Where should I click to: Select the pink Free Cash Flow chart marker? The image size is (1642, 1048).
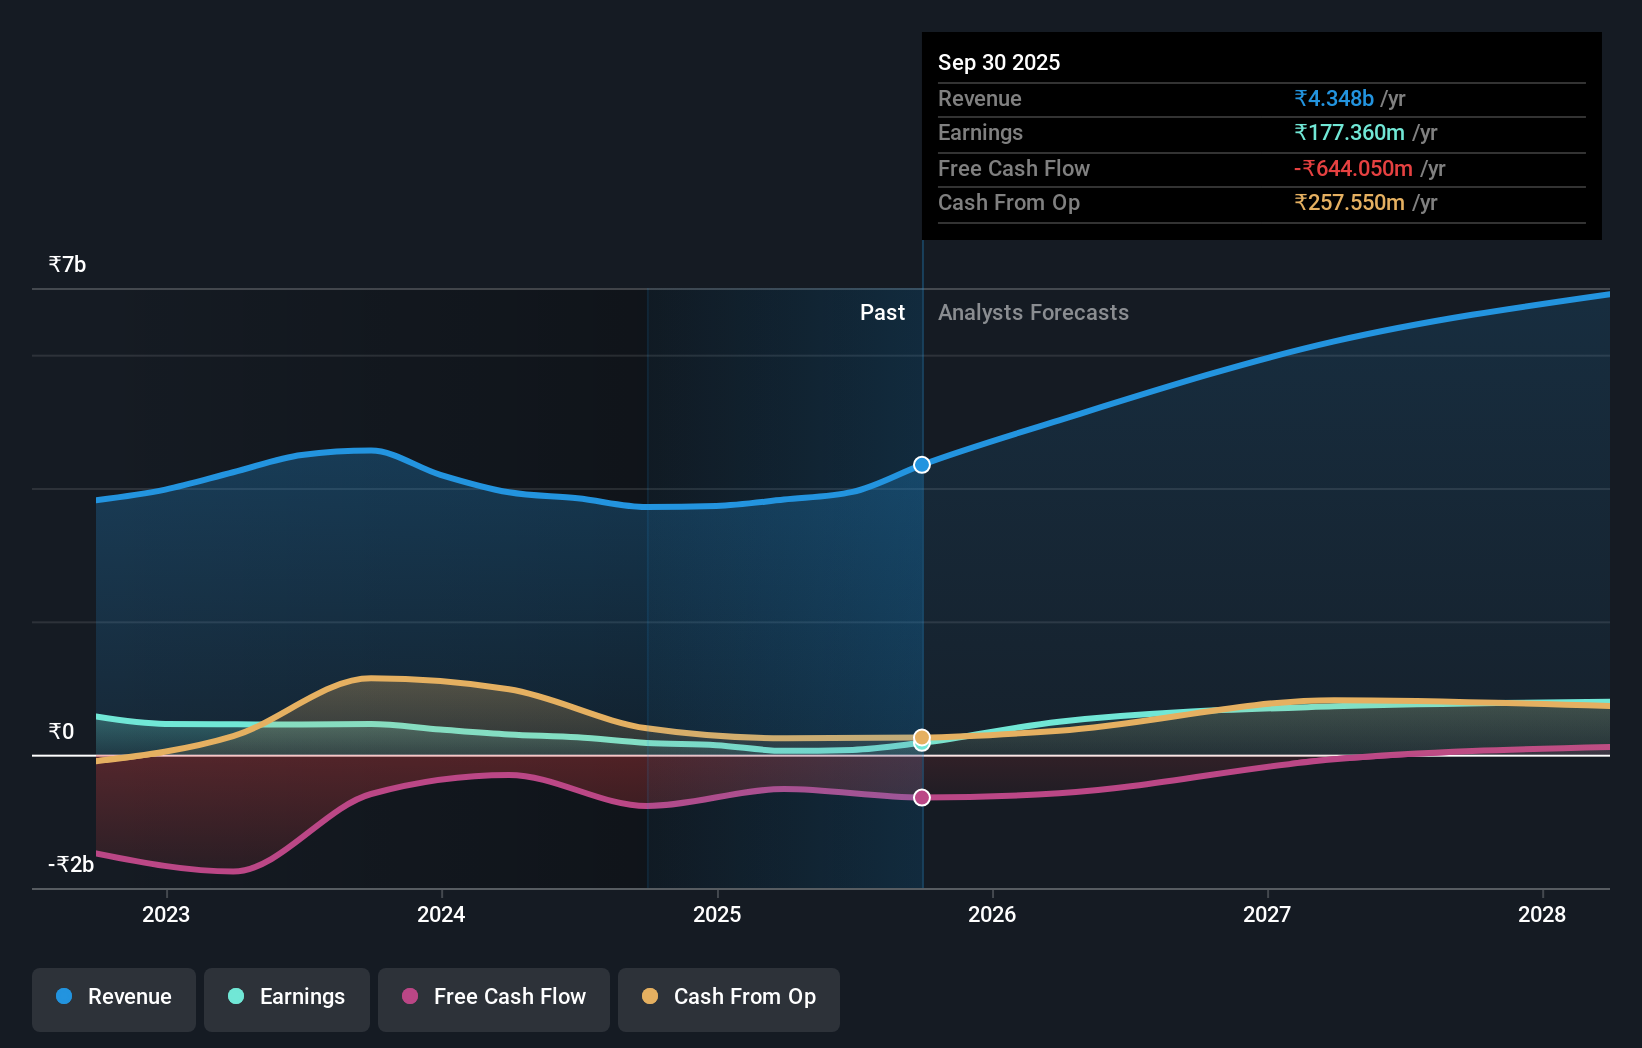click(x=921, y=797)
